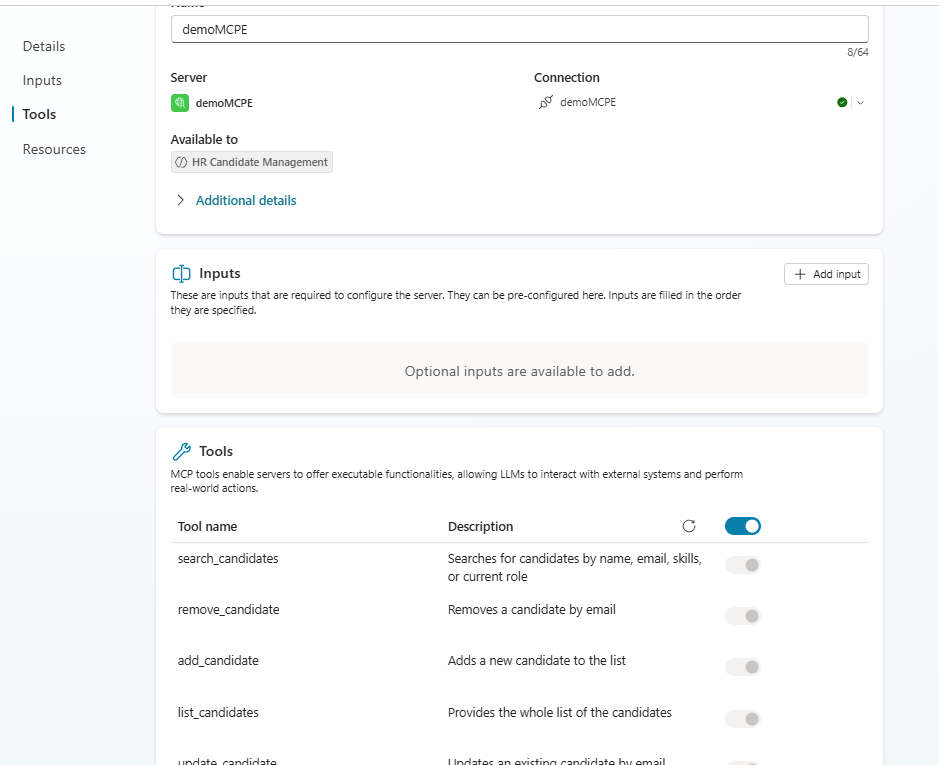Turn off the master all-tools toggle

click(x=742, y=526)
